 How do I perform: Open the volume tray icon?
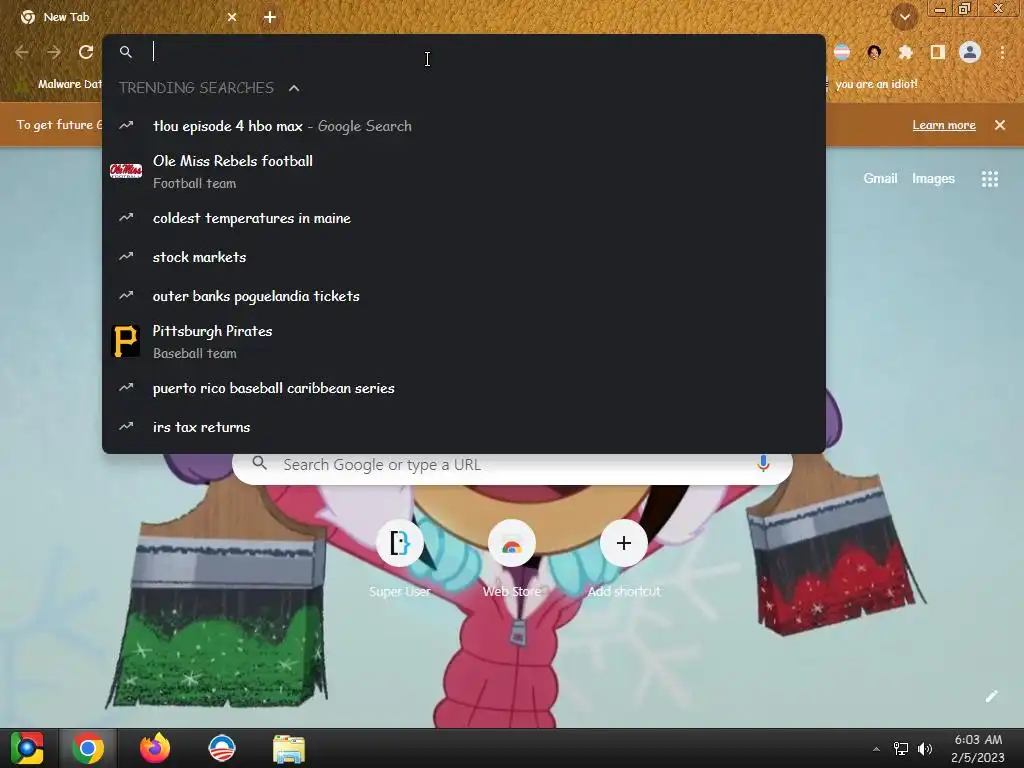(x=925, y=749)
